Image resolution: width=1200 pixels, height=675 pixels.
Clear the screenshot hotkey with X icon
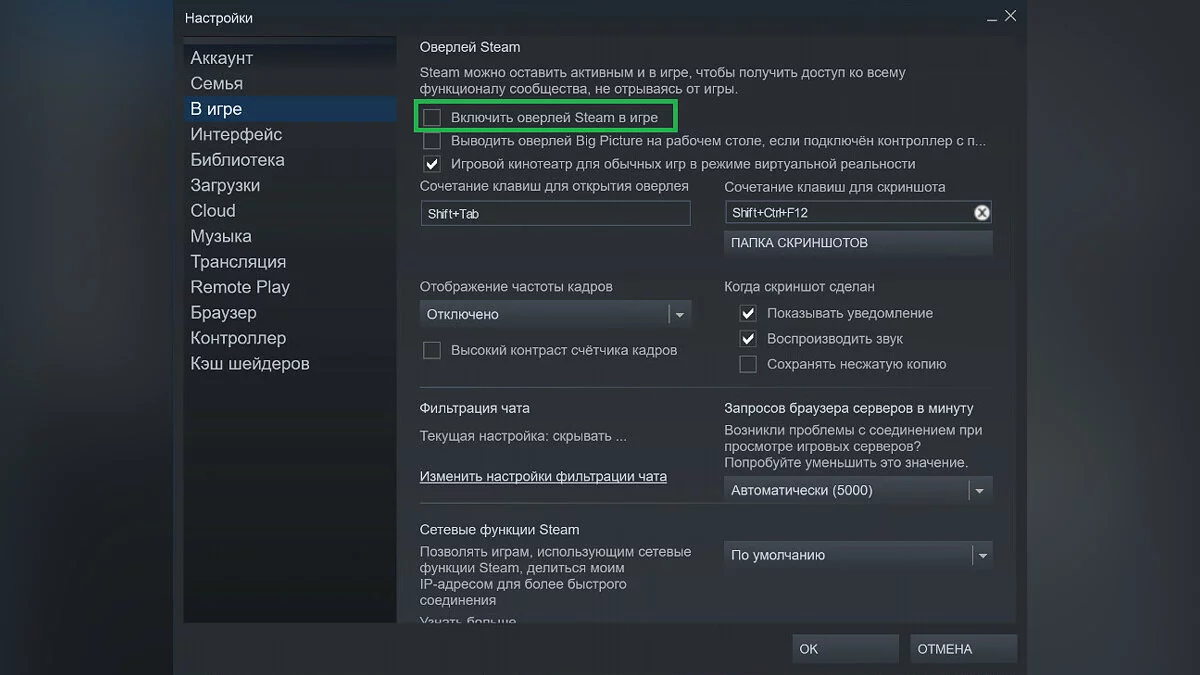(x=981, y=212)
